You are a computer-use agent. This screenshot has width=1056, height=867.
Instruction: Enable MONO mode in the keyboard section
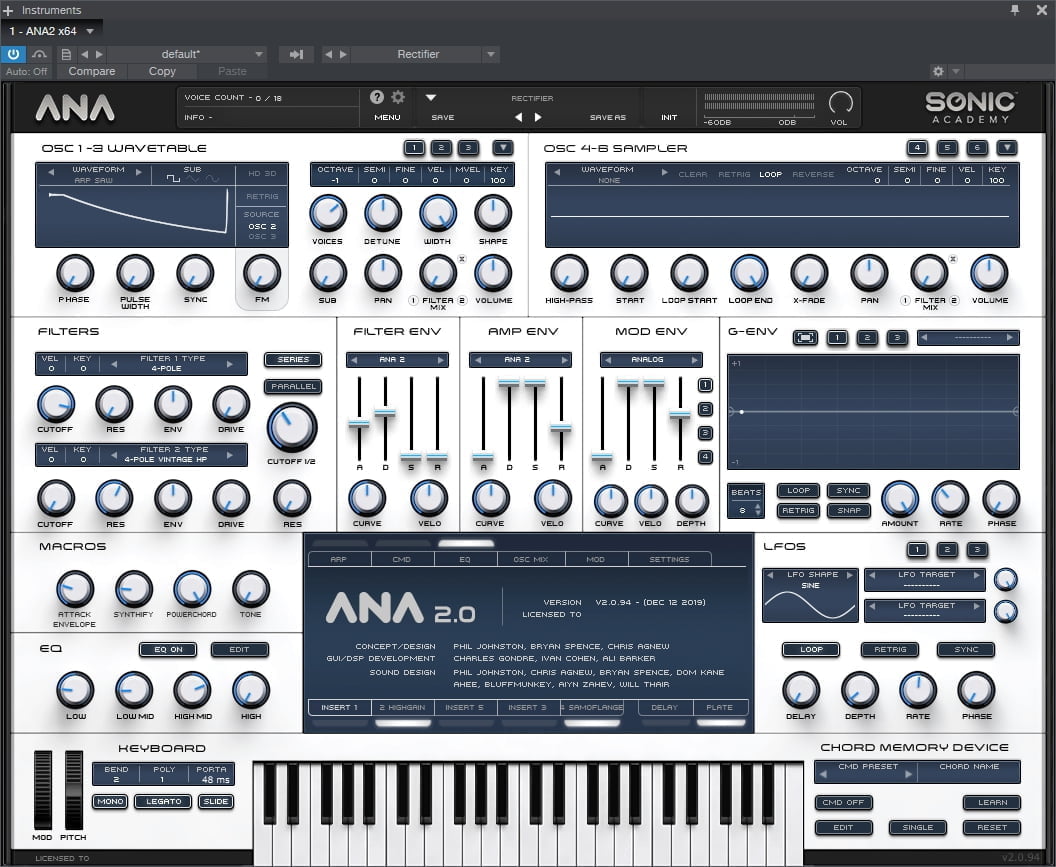coord(110,801)
